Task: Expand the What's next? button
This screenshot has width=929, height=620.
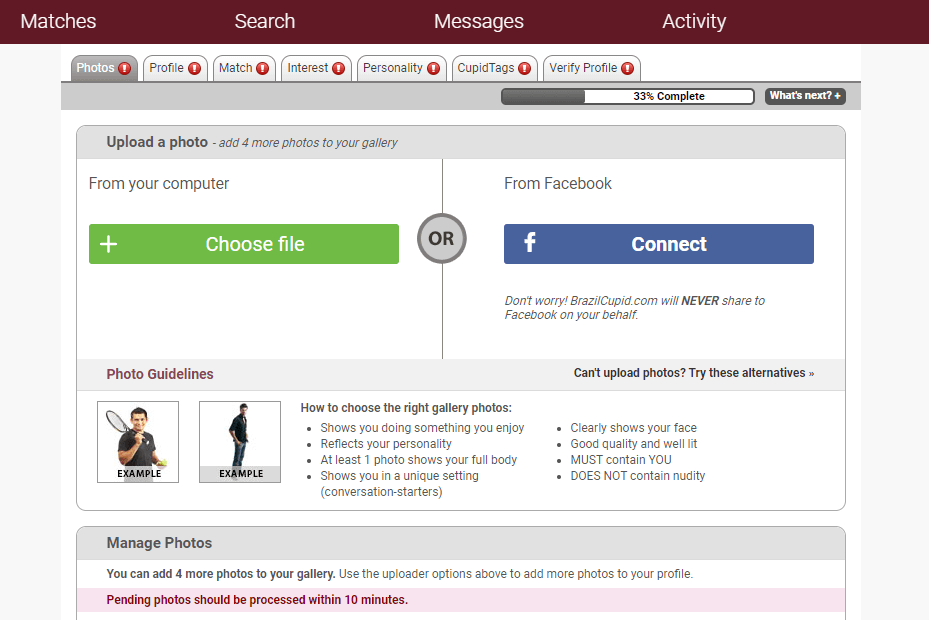Action: 805,96
